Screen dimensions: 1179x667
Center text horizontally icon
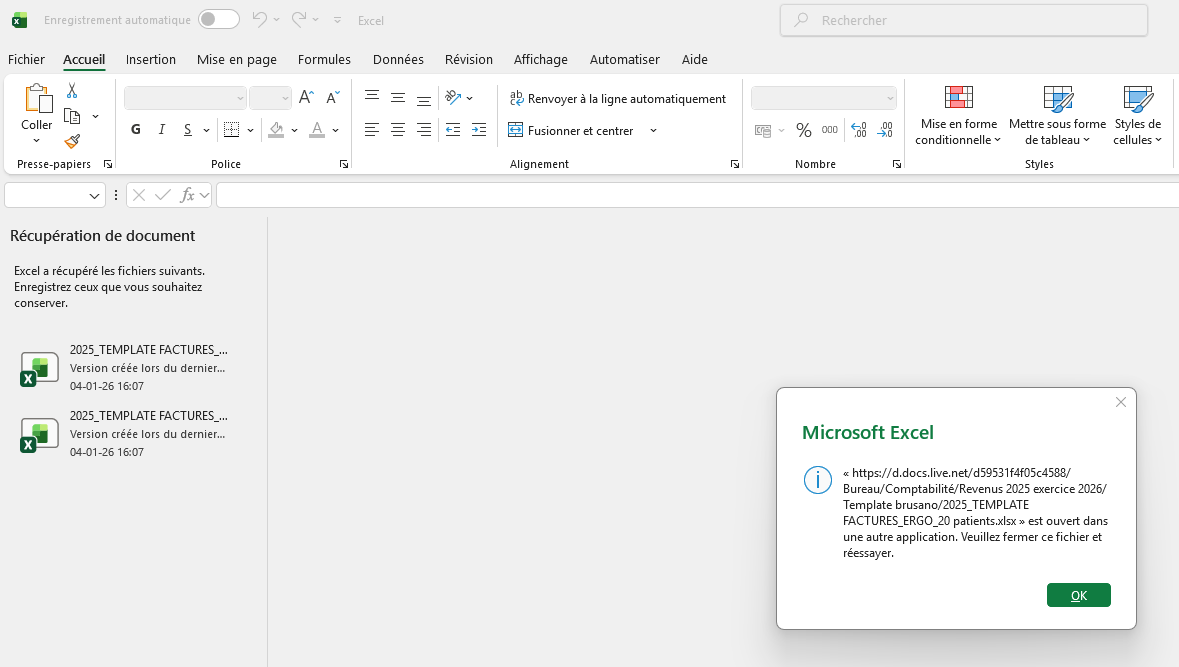tap(398, 130)
